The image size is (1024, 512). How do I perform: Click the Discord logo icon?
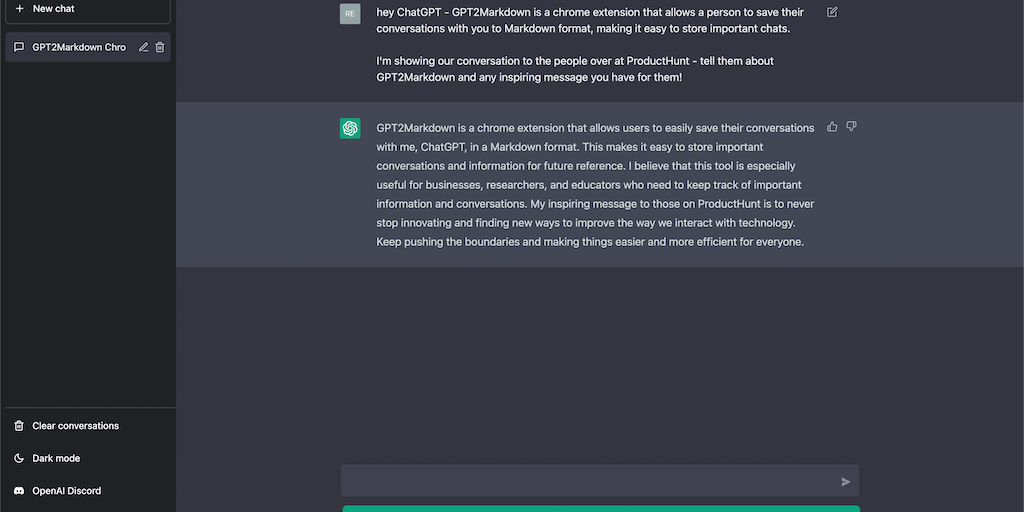19,491
